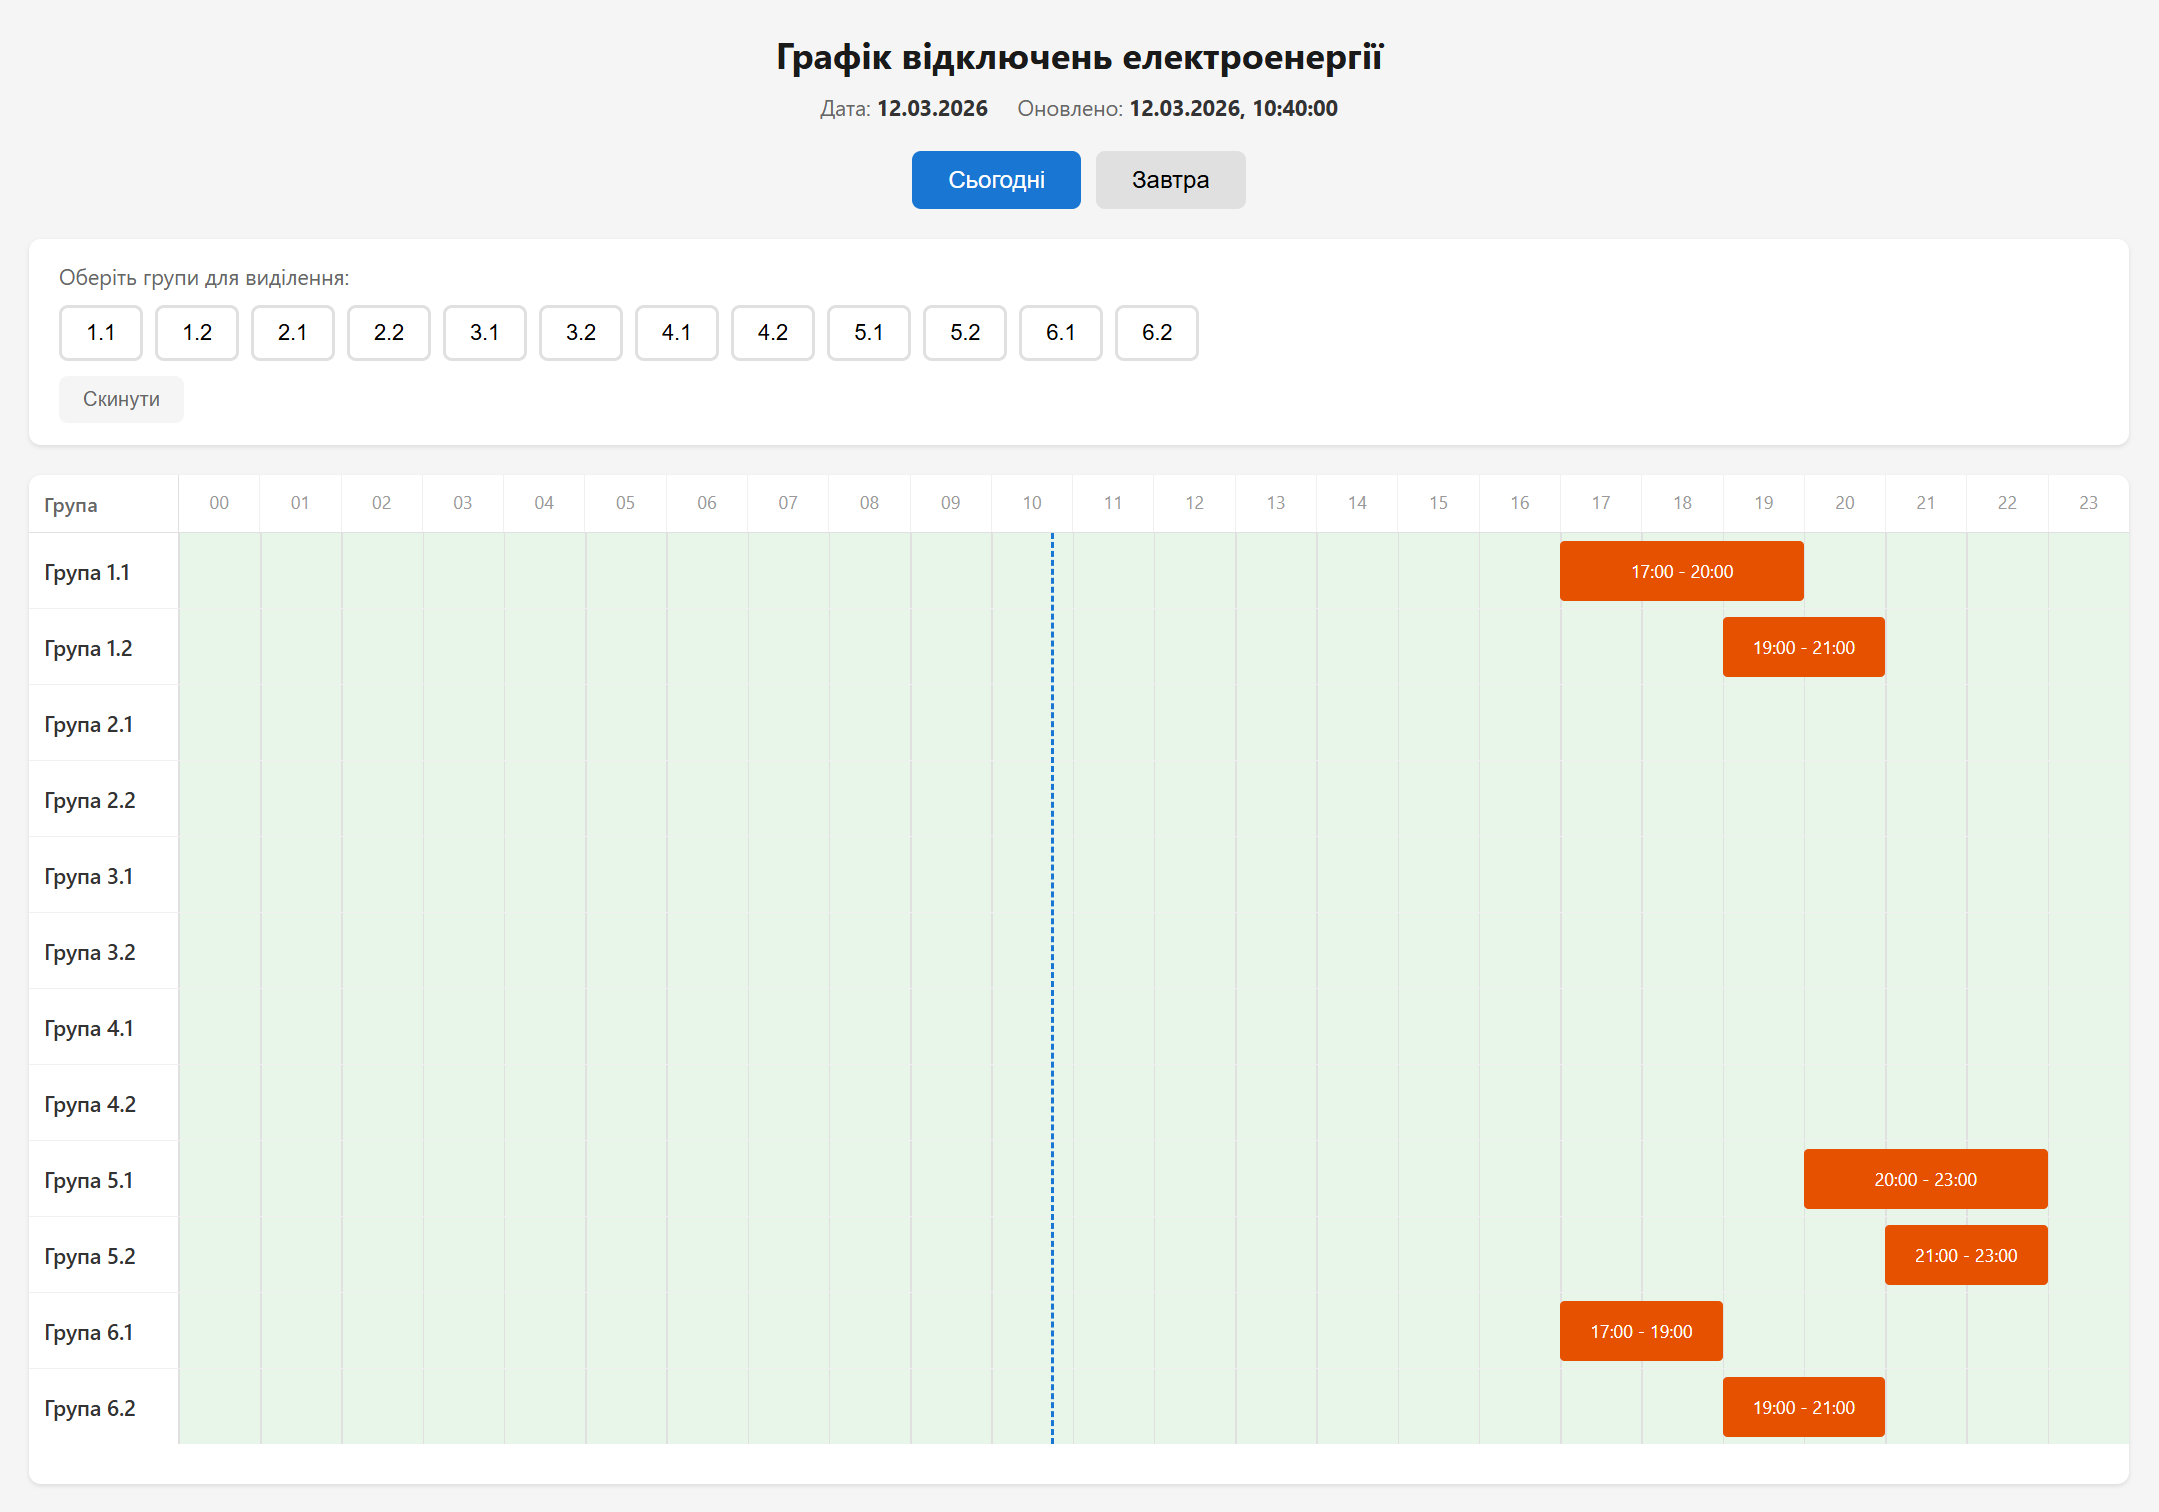
Task: Click the updated timestamp 12.03.2026, 10:40:00
Action: click(x=1233, y=108)
